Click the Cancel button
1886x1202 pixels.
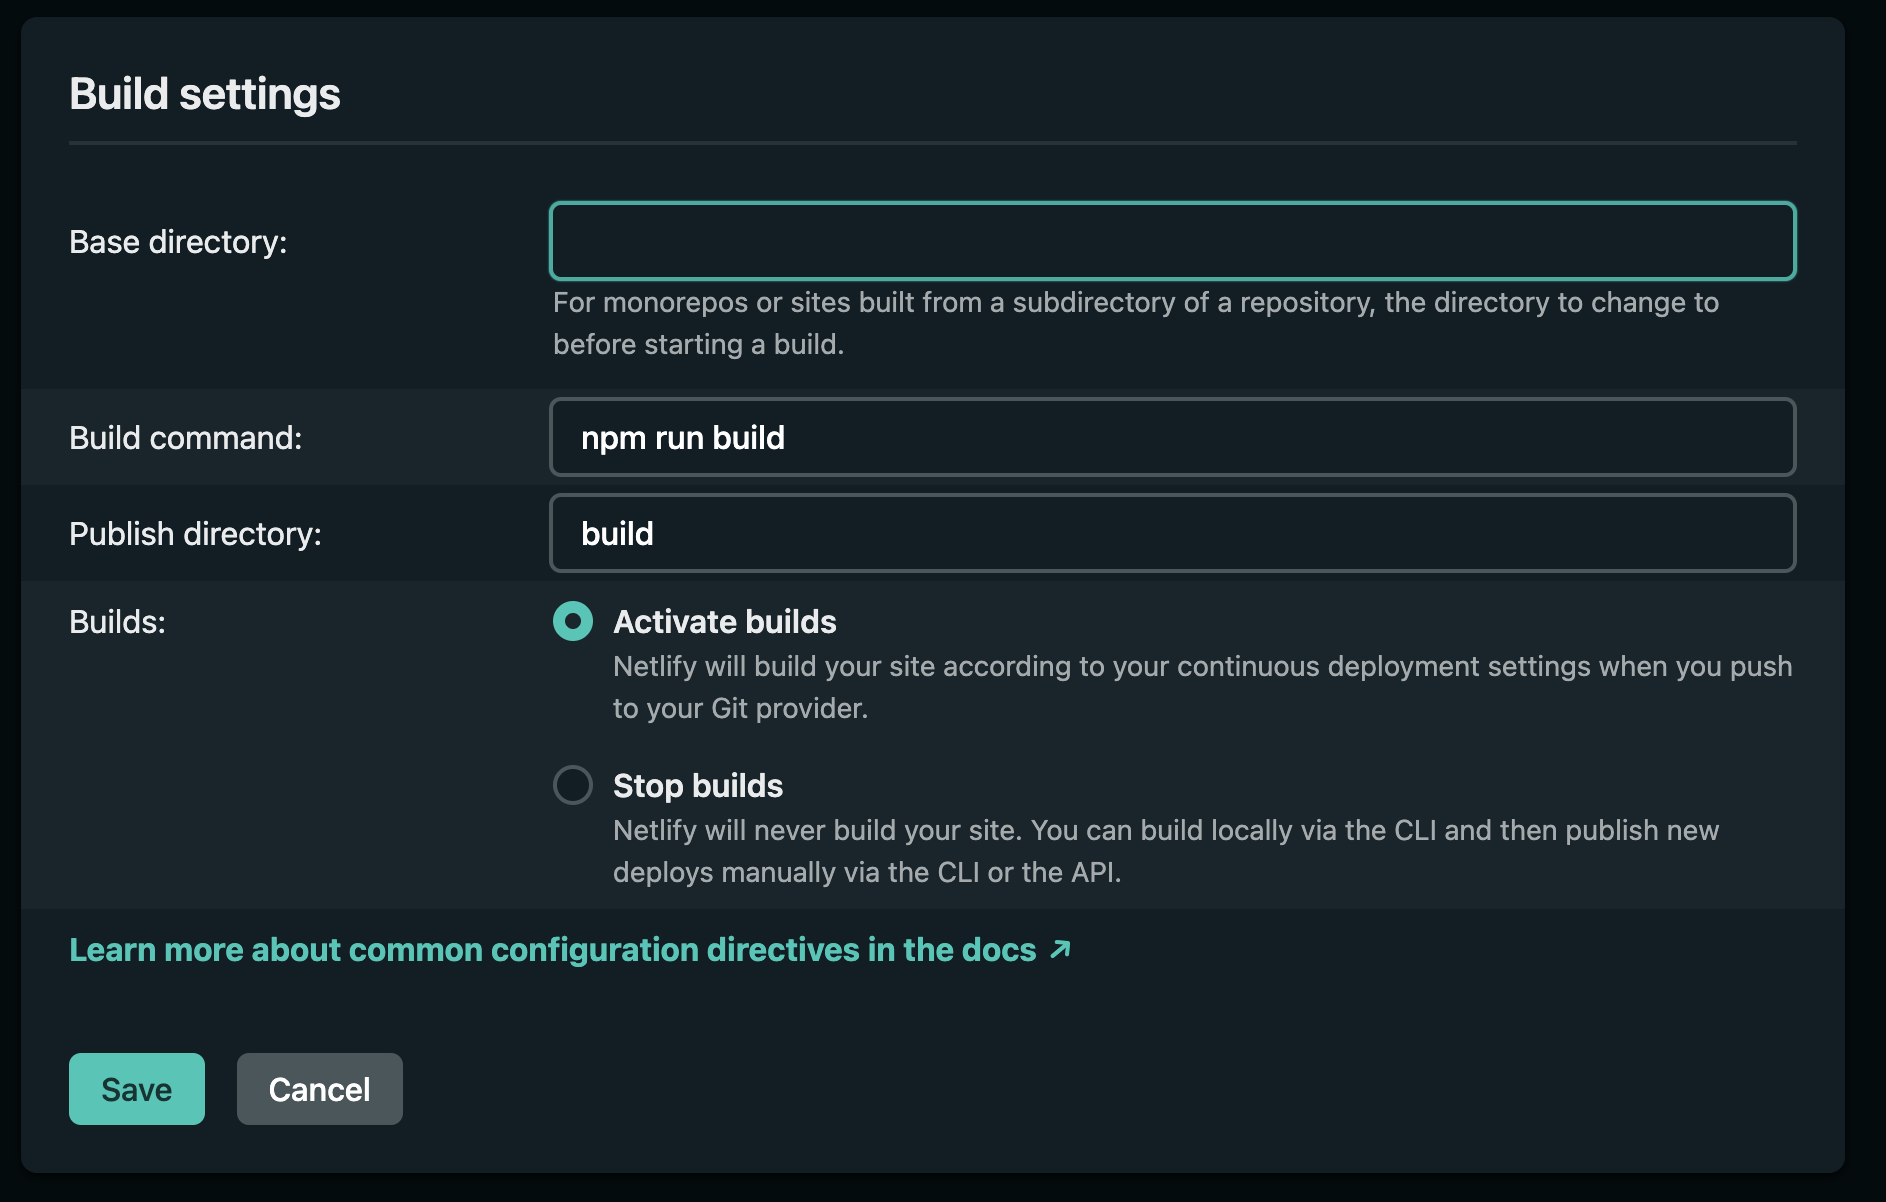pyautogui.click(x=319, y=1089)
